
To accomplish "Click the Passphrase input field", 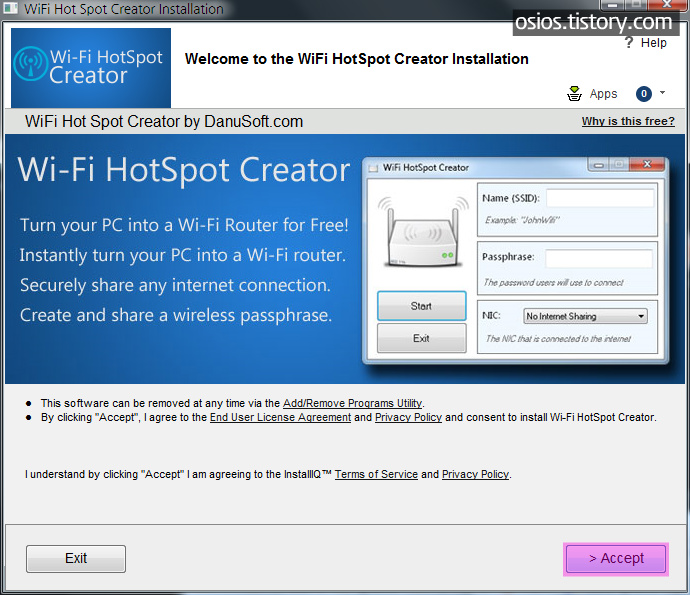I will click(599, 258).
